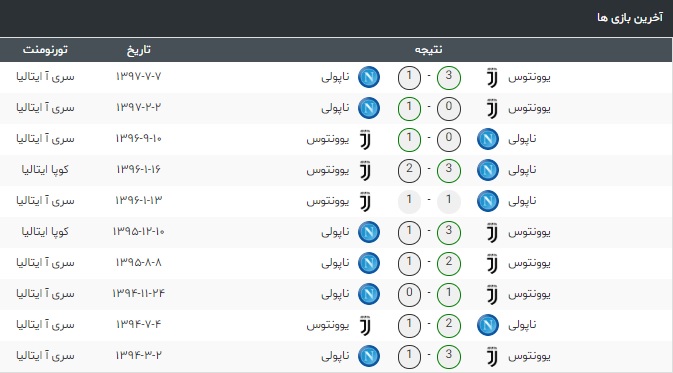Viewport: 673px width, 373px height.
Task: Click Napoli logo in the ۱۳۹۵-۱۲-۱۰ match row
Action: (x=369, y=232)
